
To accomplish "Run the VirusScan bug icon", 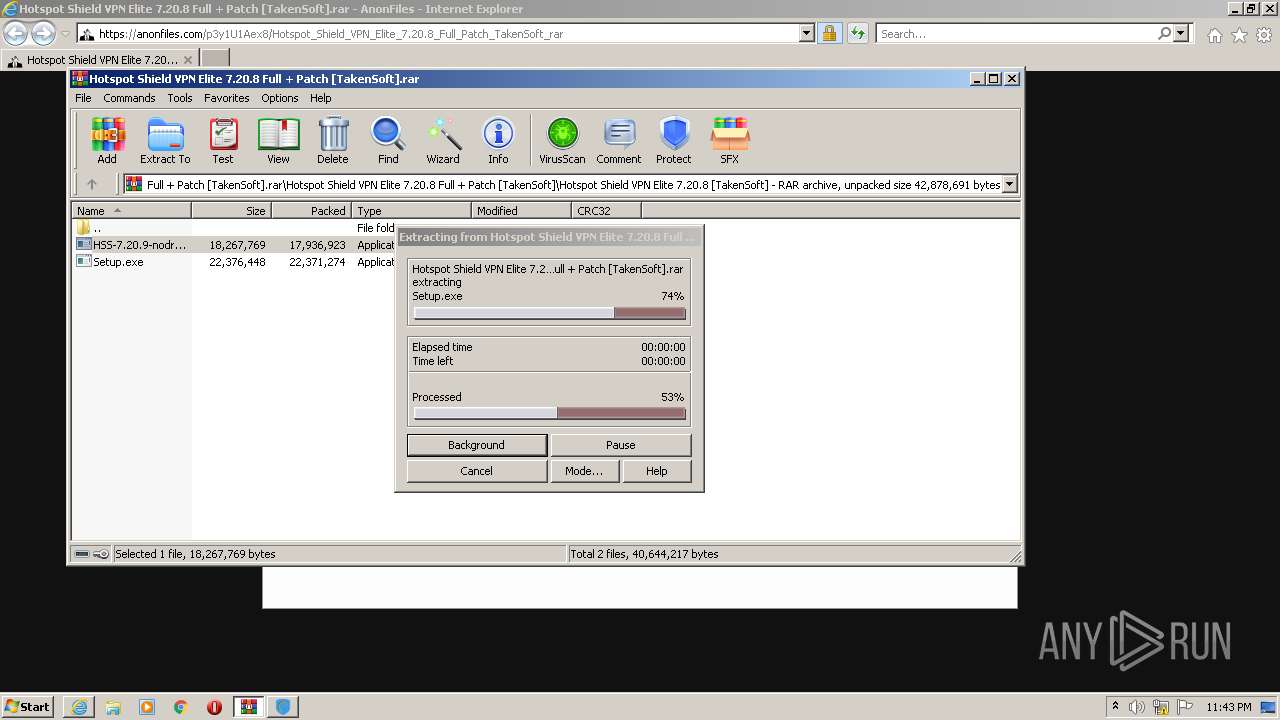I will pos(562,140).
